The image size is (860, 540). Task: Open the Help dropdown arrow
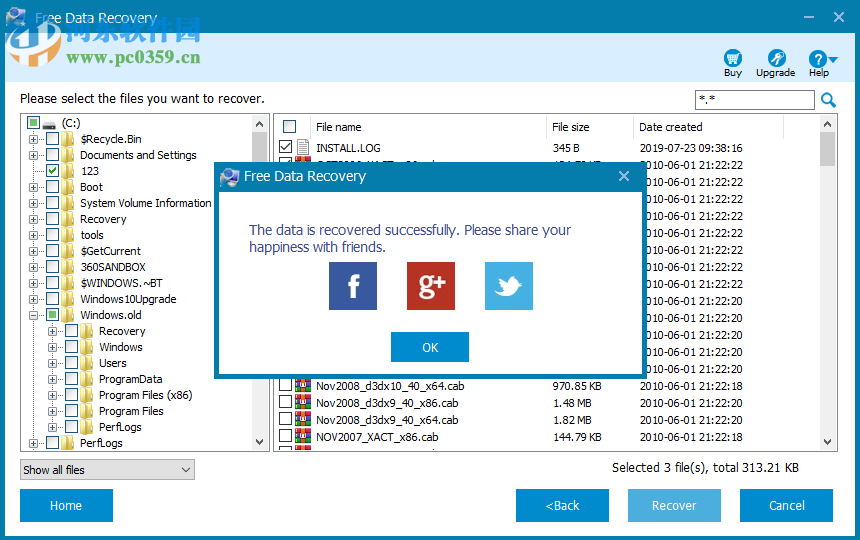[833, 59]
